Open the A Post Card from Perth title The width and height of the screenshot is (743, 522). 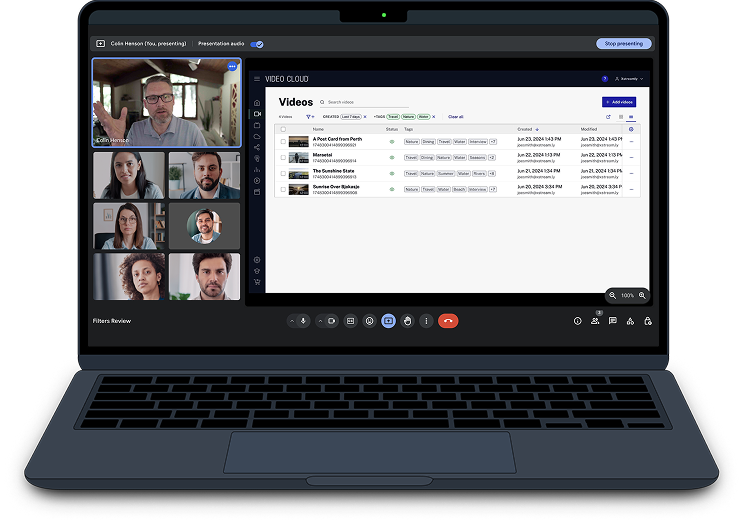click(337, 139)
